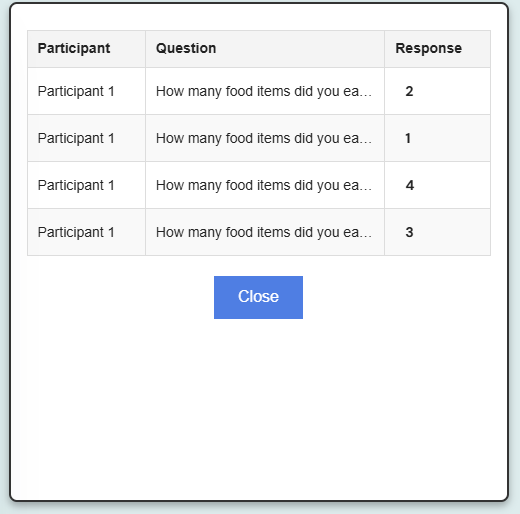Viewport: 520px width, 514px height.
Task: Select the response value 2 cell
Action: tap(437, 91)
